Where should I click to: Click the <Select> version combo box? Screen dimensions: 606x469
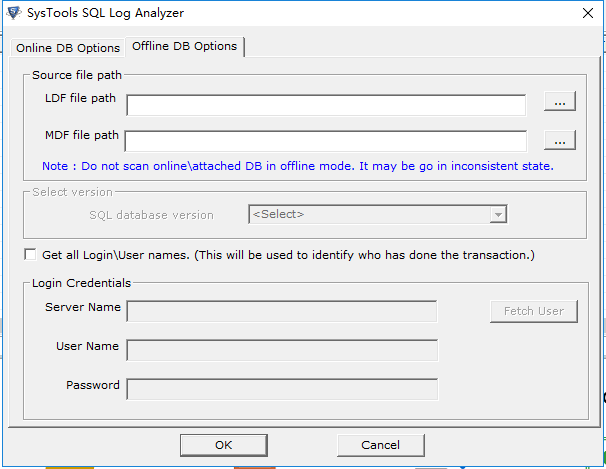pyautogui.click(x=378, y=214)
